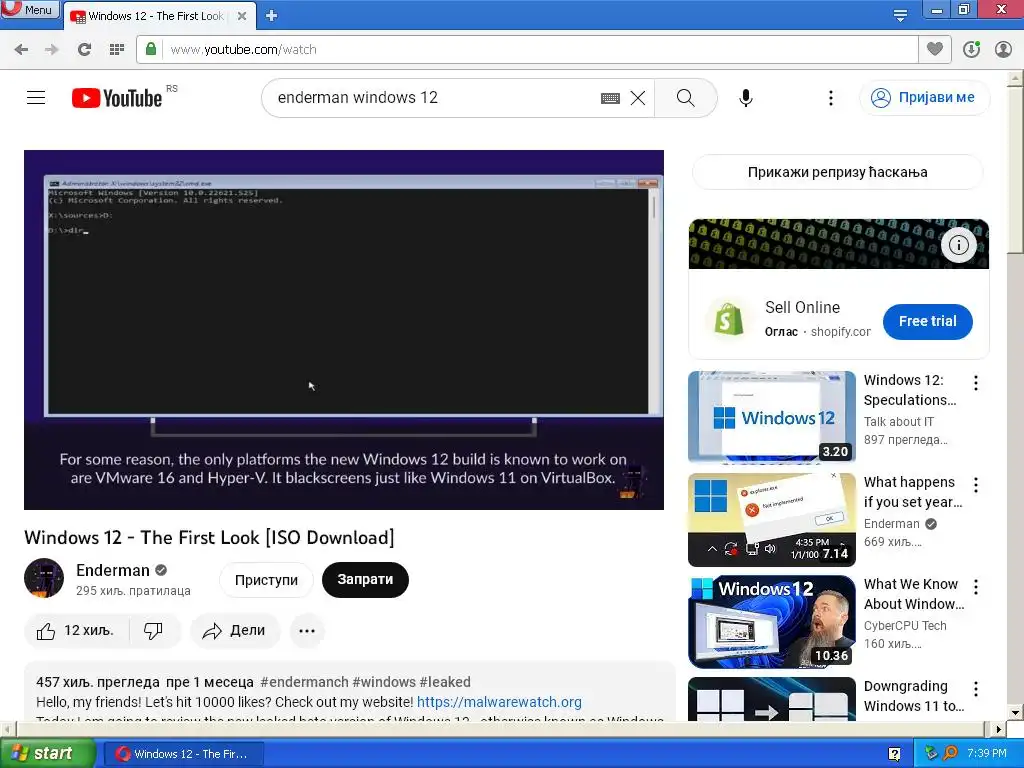This screenshot has height=768, width=1024.
Task: Open options menu for Windows 12: Speculations
Action: (976, 383)
